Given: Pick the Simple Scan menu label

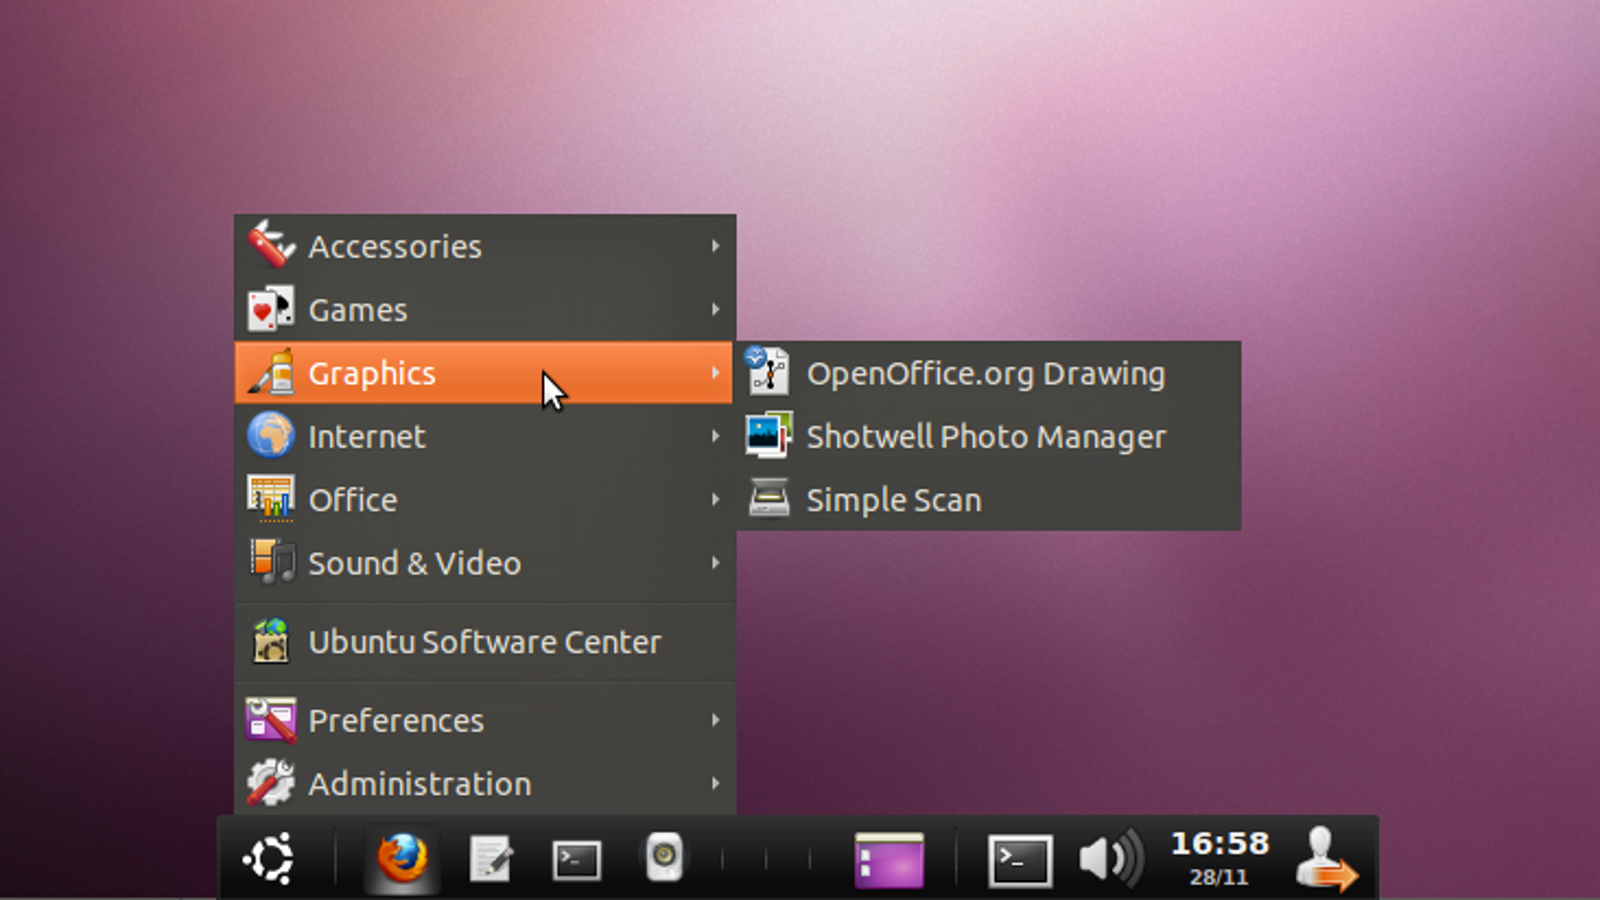Looking at the screenshot, I should [x=894, y=500].
